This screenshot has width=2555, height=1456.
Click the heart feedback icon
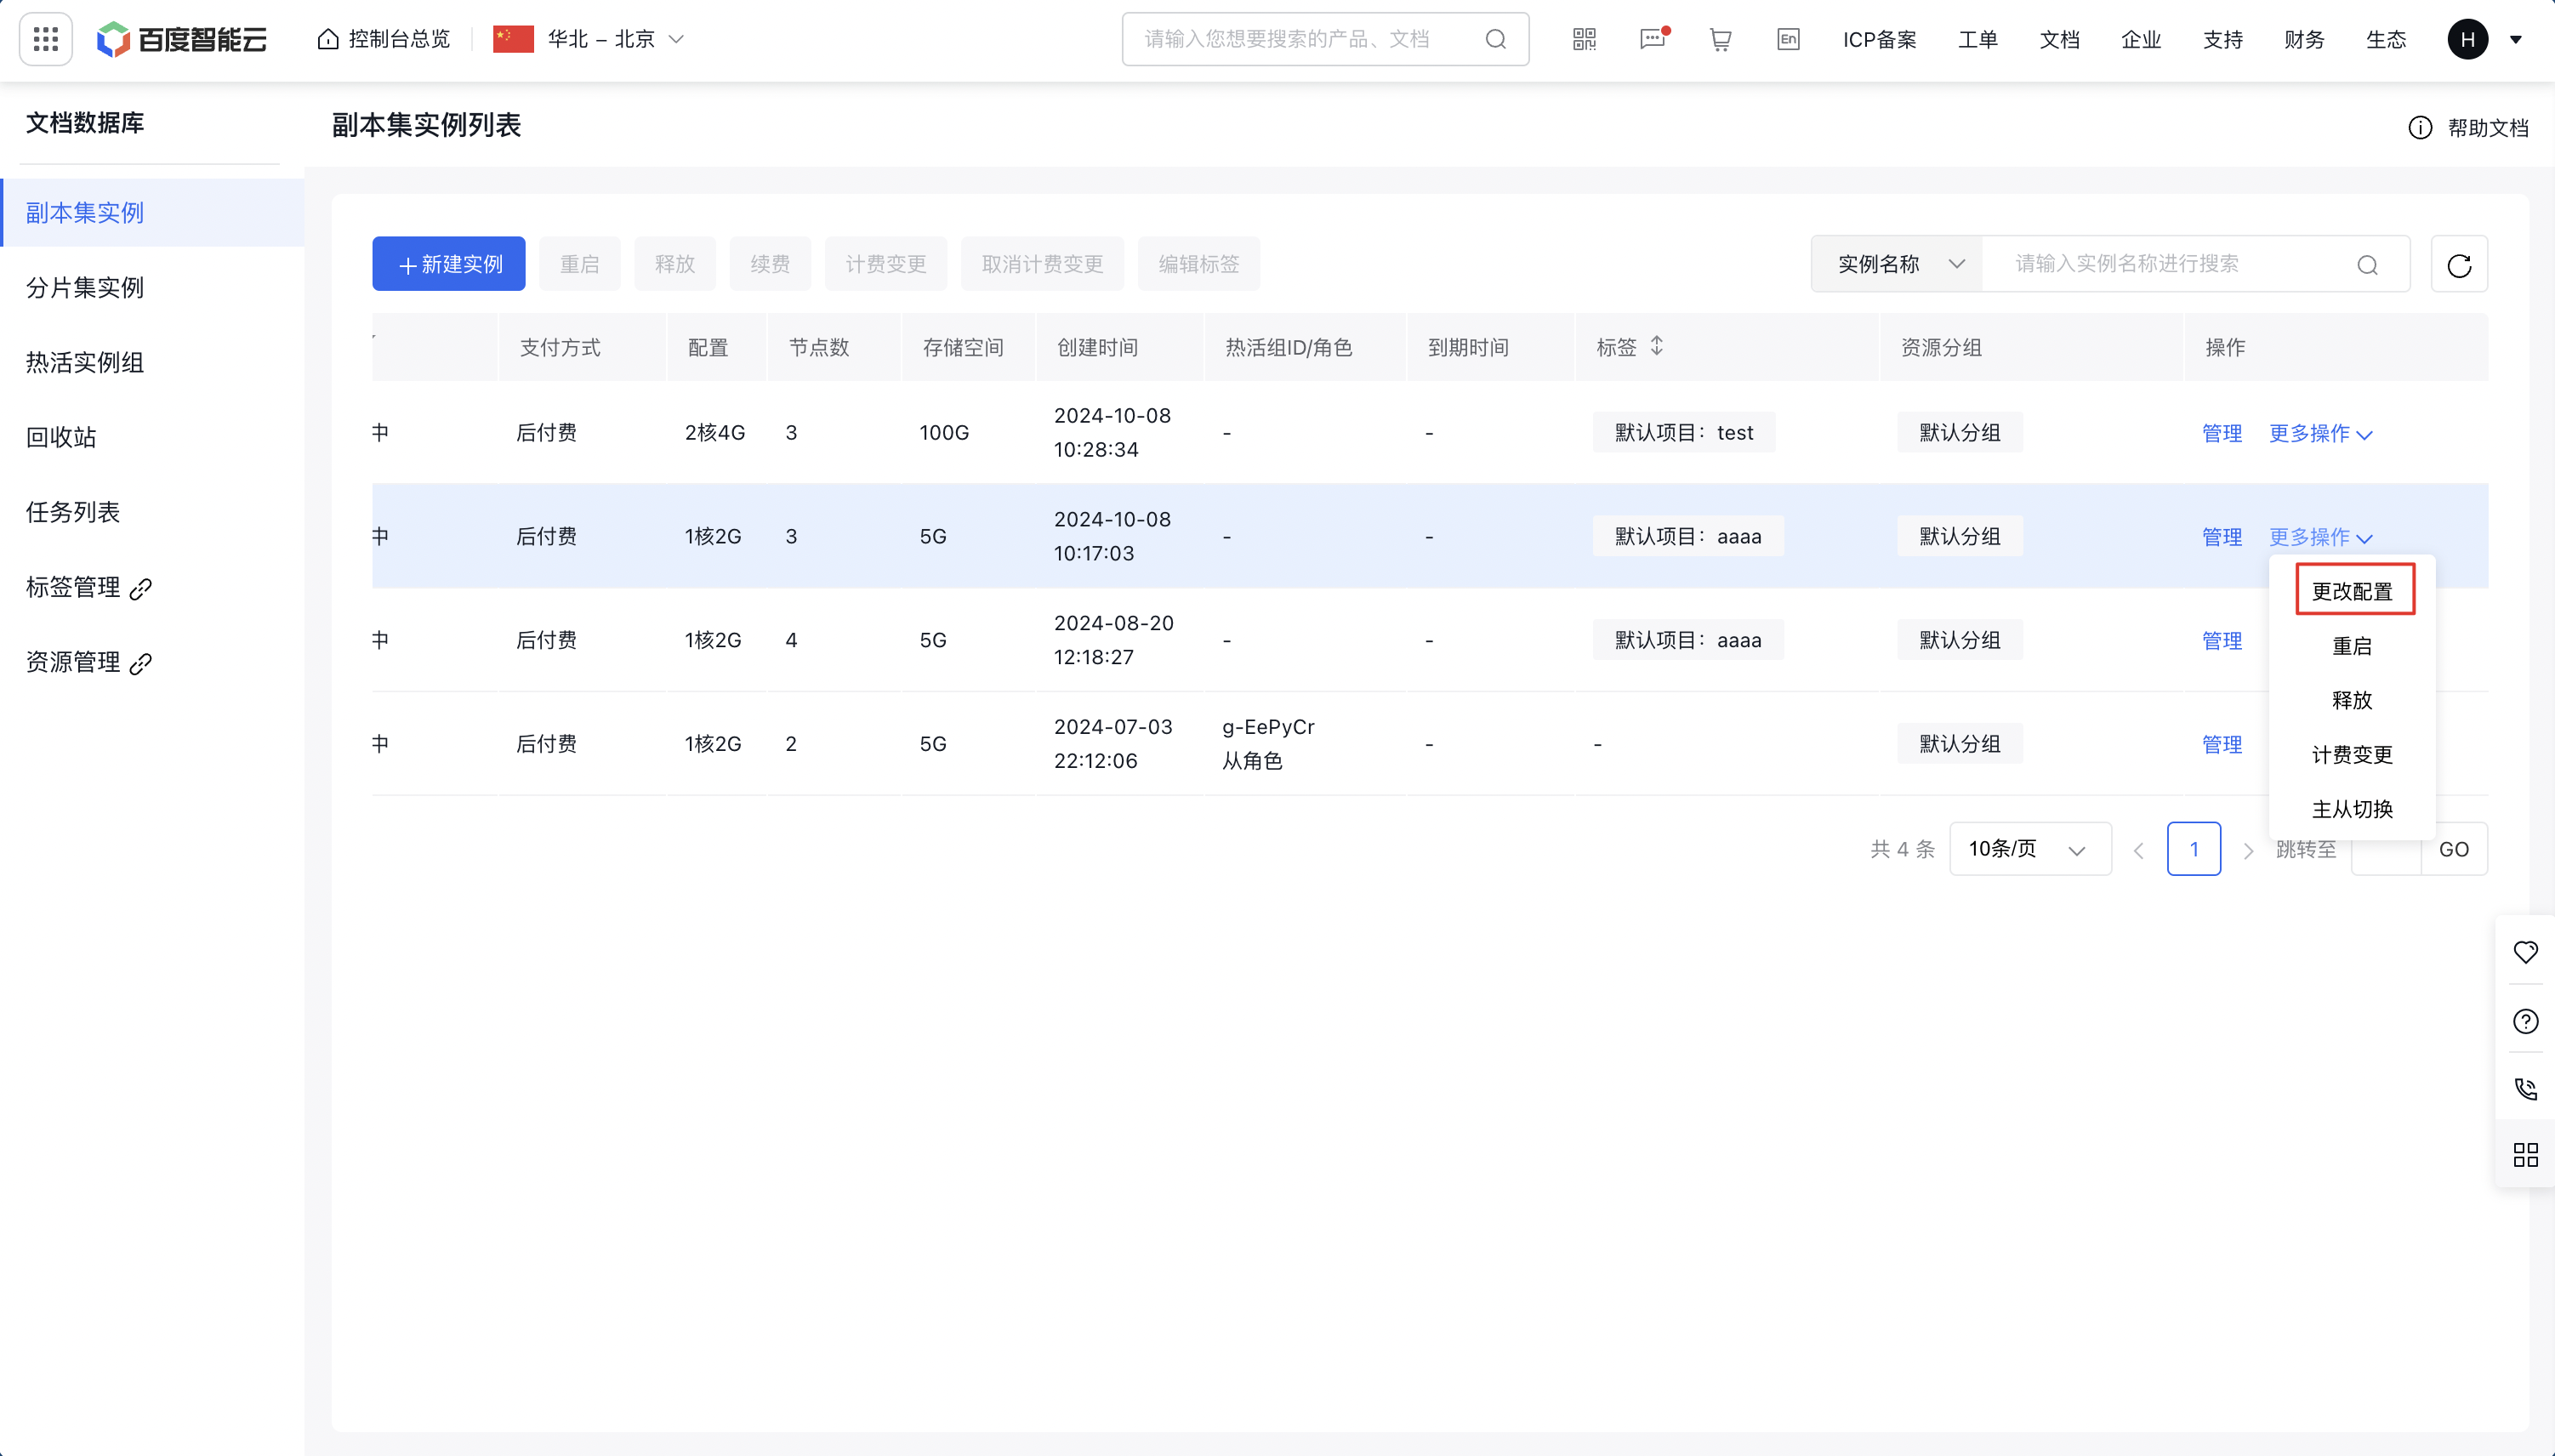2525,952
